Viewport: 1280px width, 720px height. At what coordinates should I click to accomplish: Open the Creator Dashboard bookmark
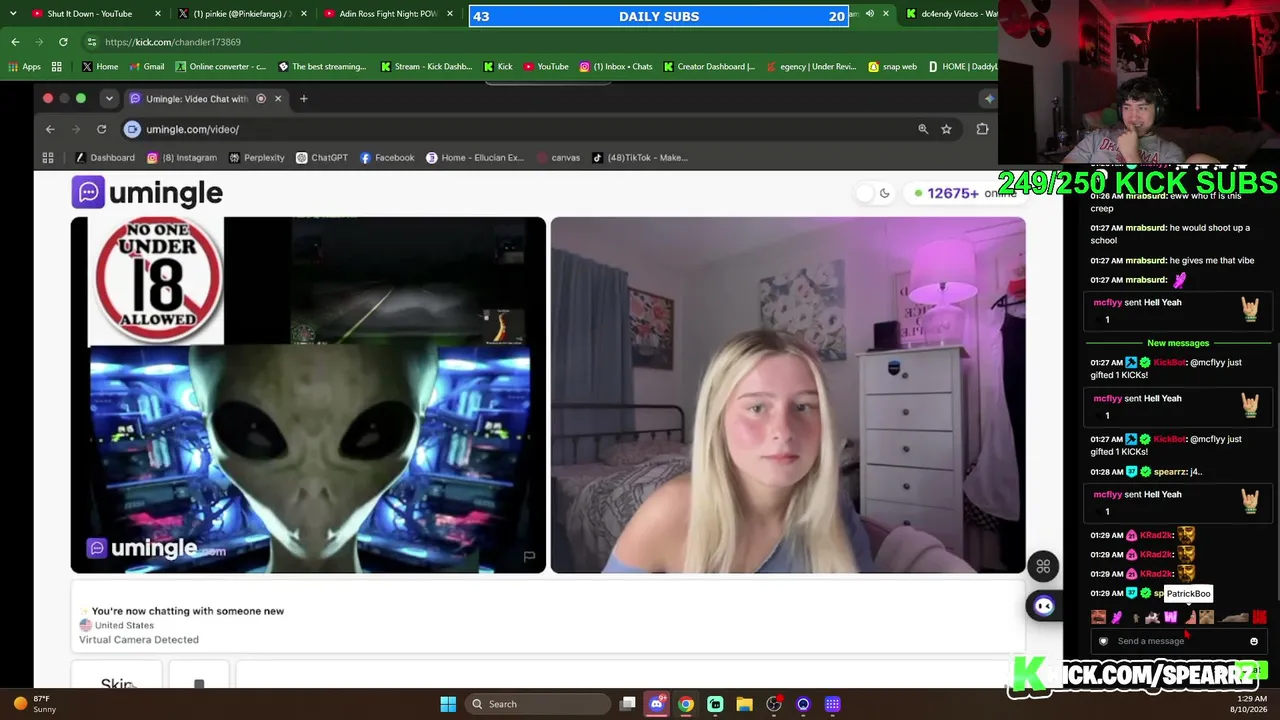point(710,67)
